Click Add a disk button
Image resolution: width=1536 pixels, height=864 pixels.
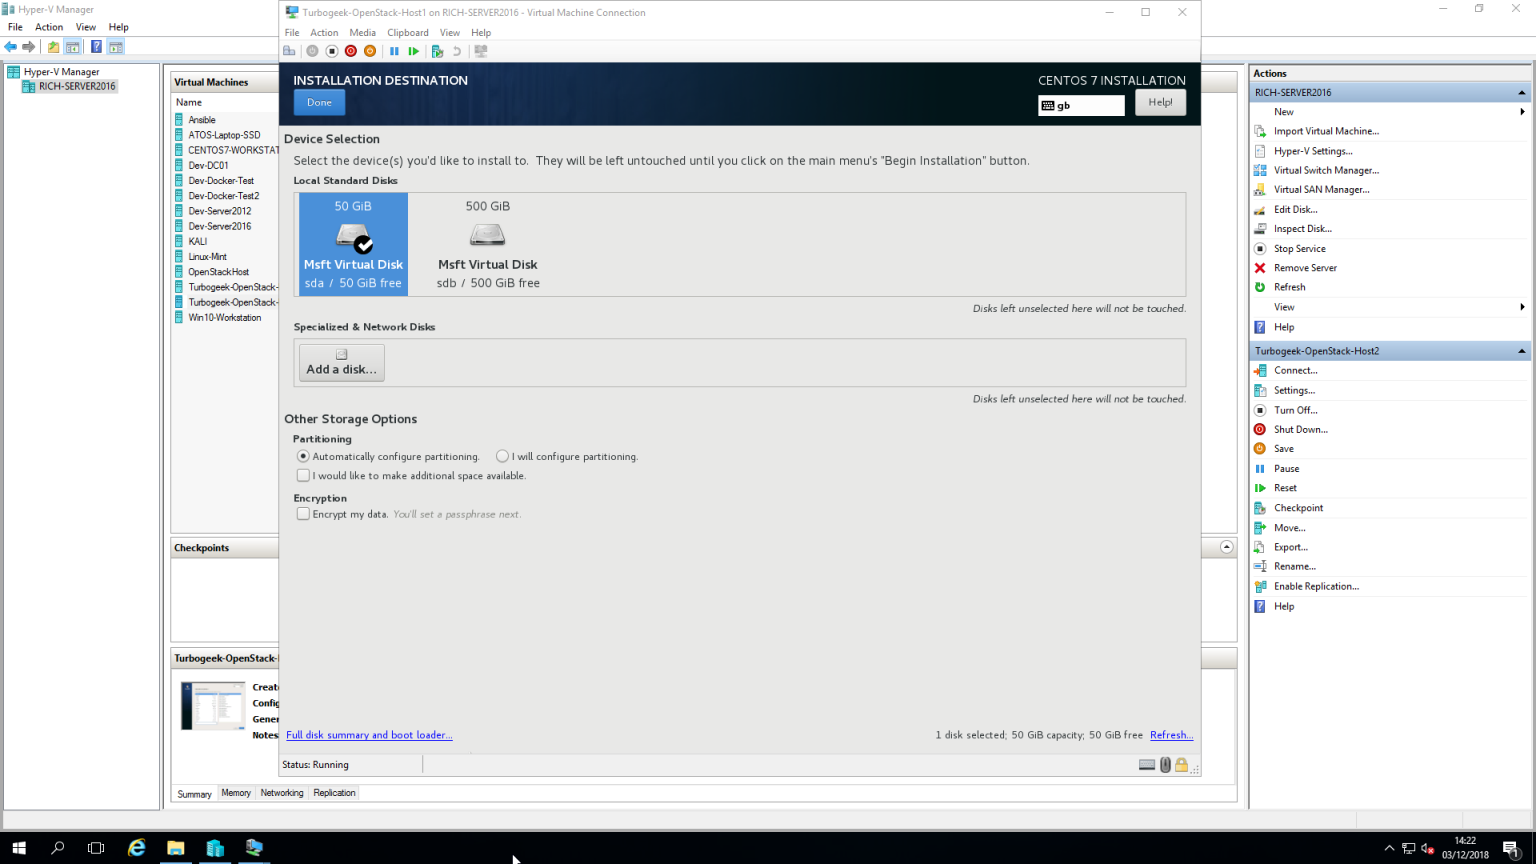point(342,363)
